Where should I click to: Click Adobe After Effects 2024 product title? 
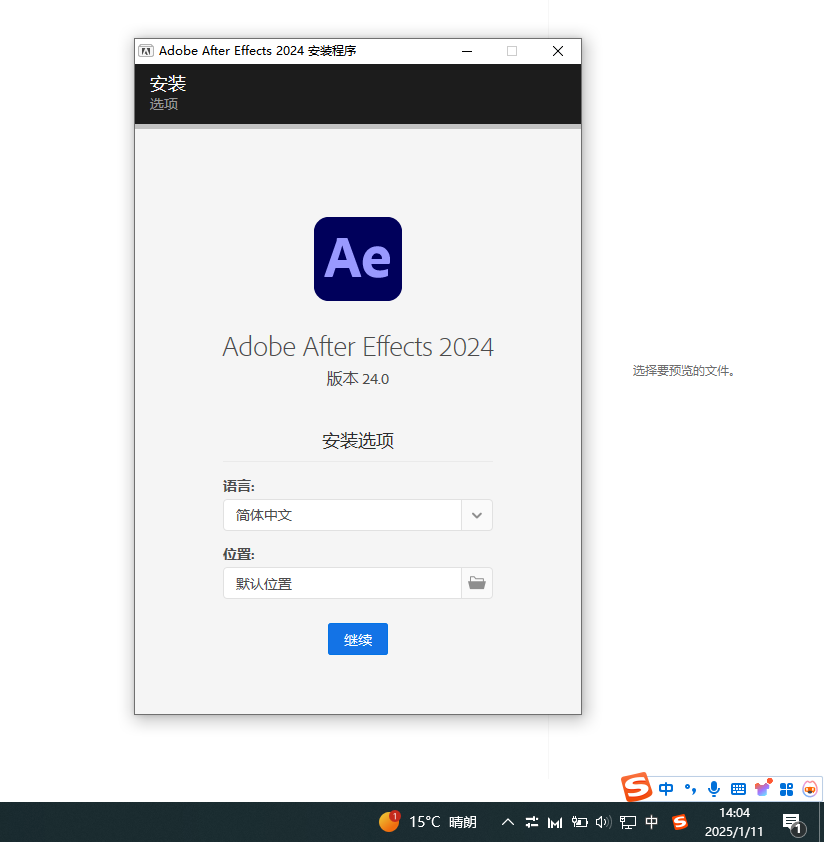[x=358, y=347]
